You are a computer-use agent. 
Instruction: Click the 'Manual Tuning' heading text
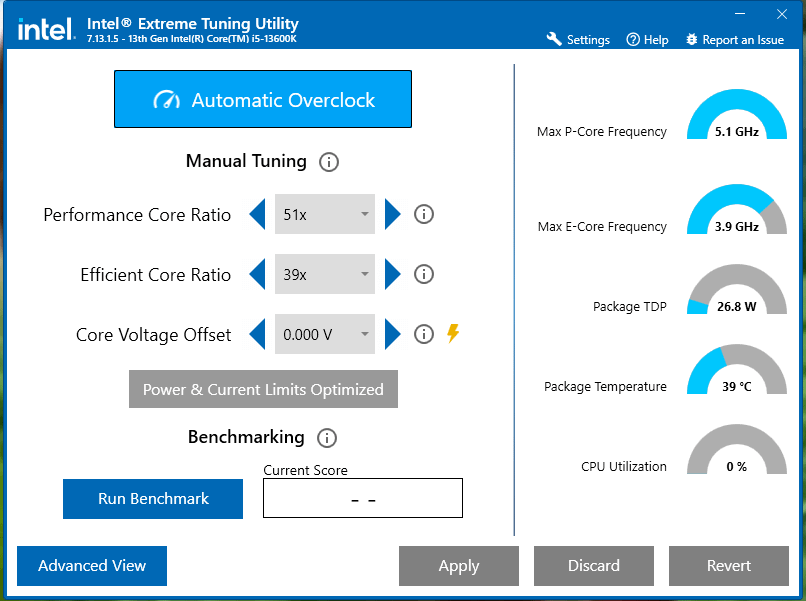[x=246, y=161]
